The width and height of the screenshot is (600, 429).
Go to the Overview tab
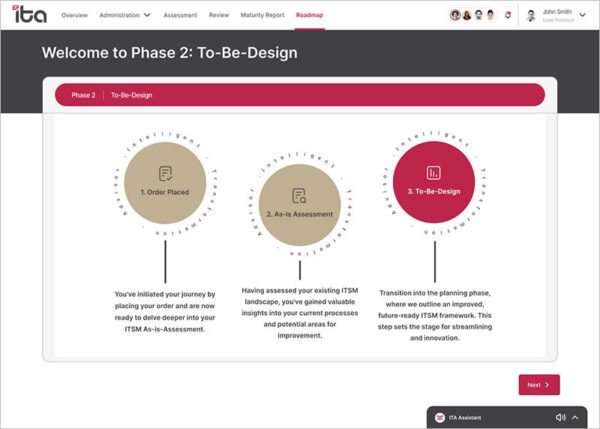click(74, 16)
